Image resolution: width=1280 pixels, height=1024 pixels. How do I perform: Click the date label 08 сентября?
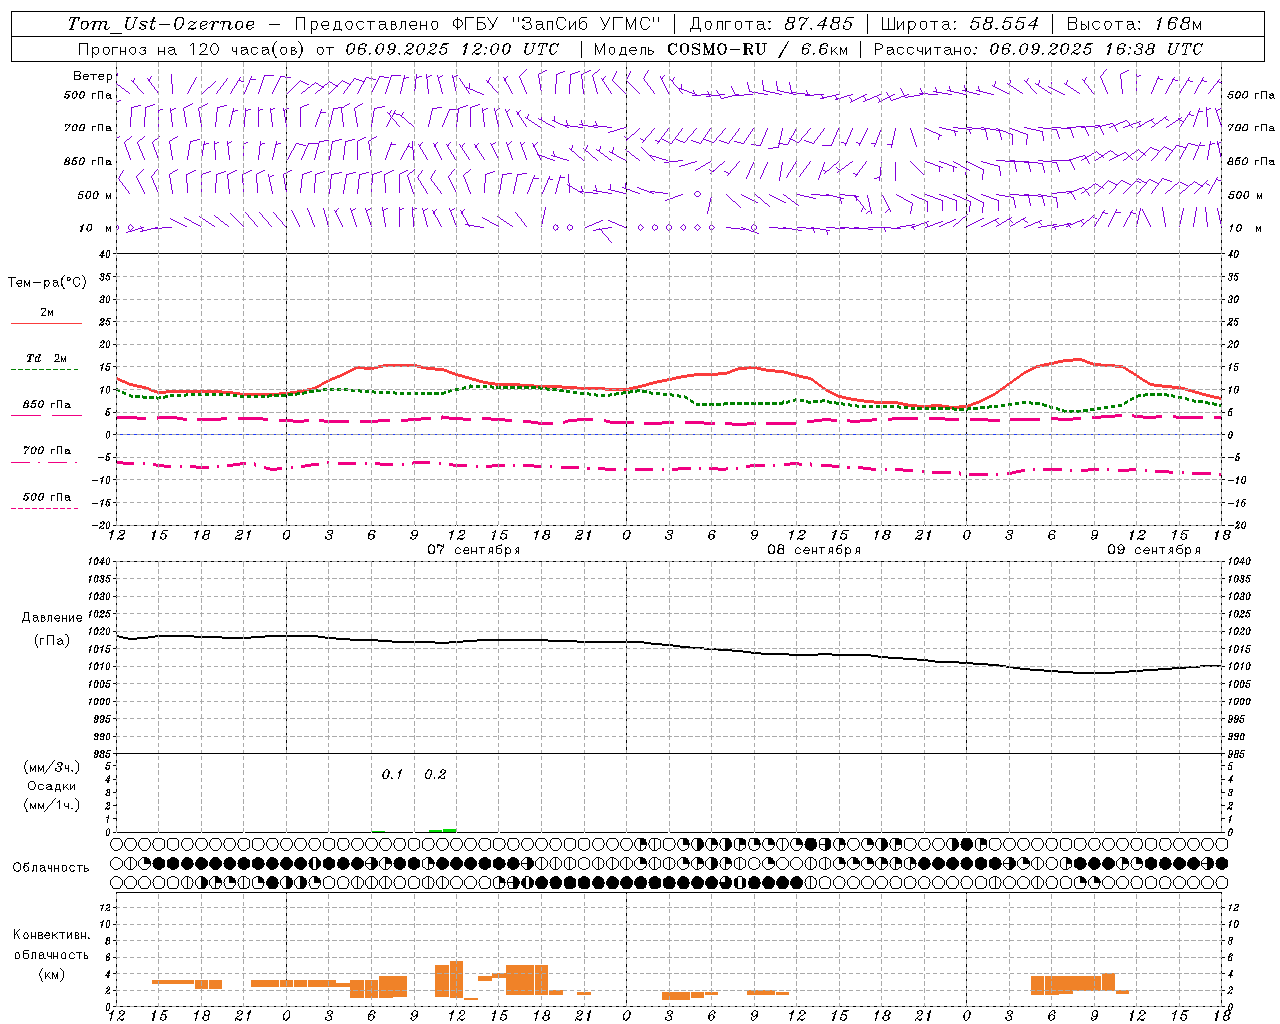point(814,550)
